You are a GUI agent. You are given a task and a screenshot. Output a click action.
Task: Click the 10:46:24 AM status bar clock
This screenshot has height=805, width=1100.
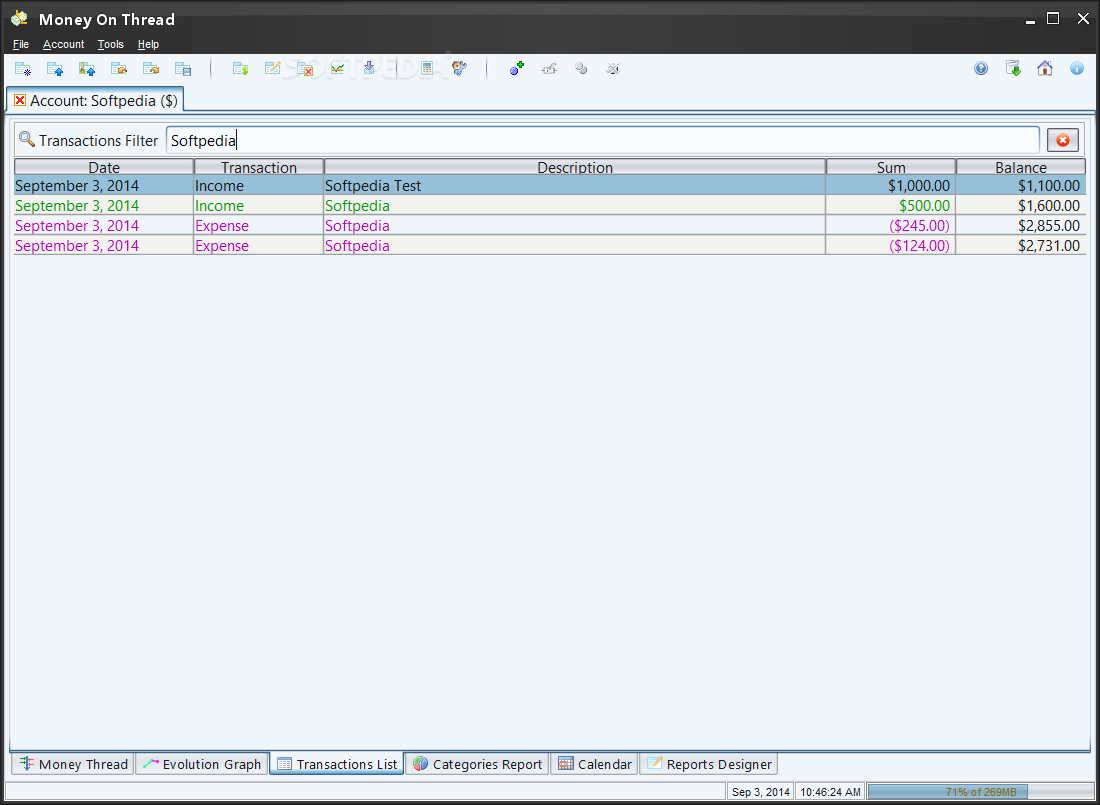tap(830, 792)
